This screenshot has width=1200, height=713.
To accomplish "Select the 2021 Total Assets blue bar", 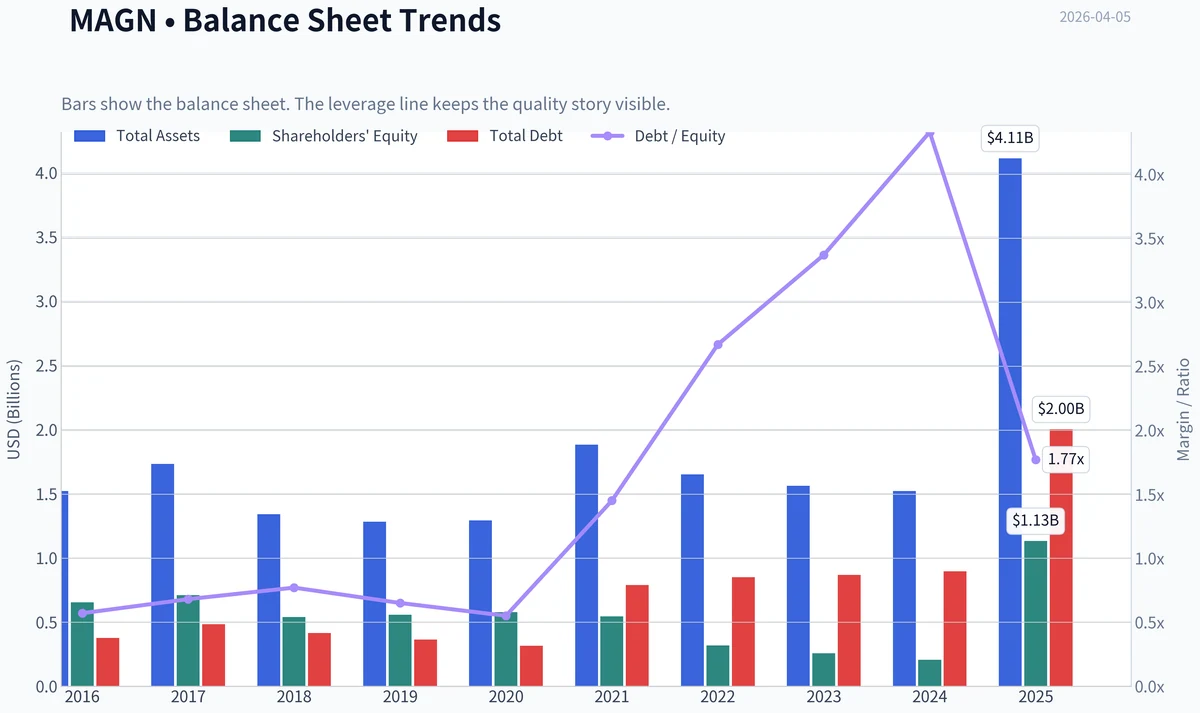I will pyautogui.click(x=586, y=565).
